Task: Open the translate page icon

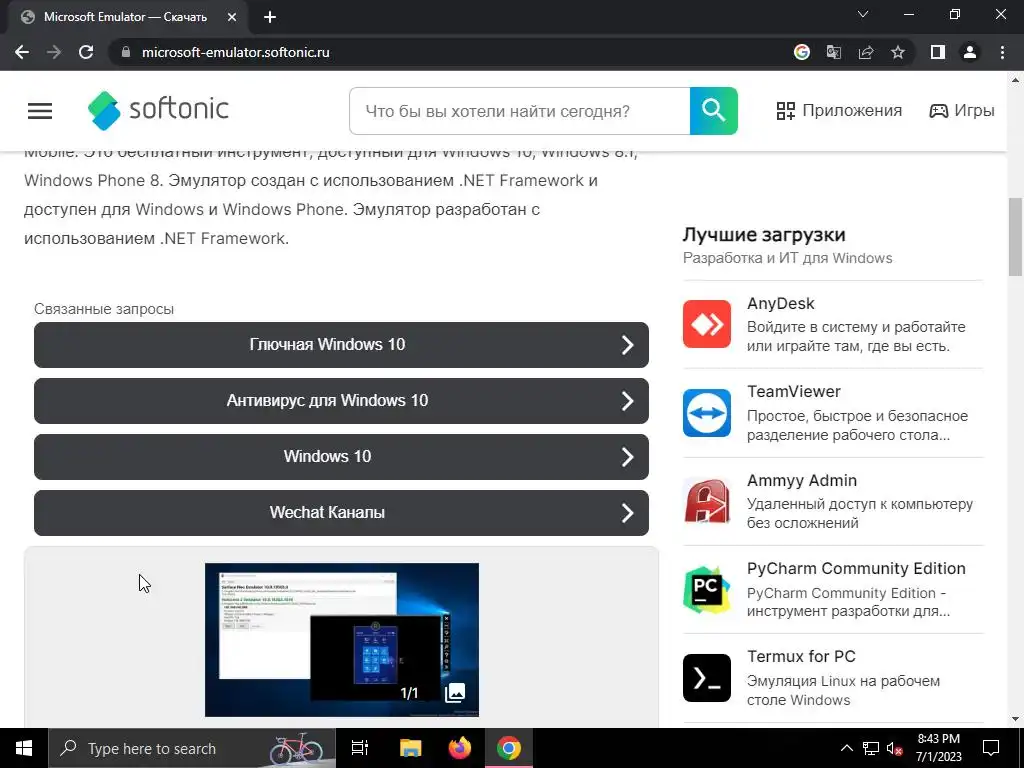Action: 834,52
